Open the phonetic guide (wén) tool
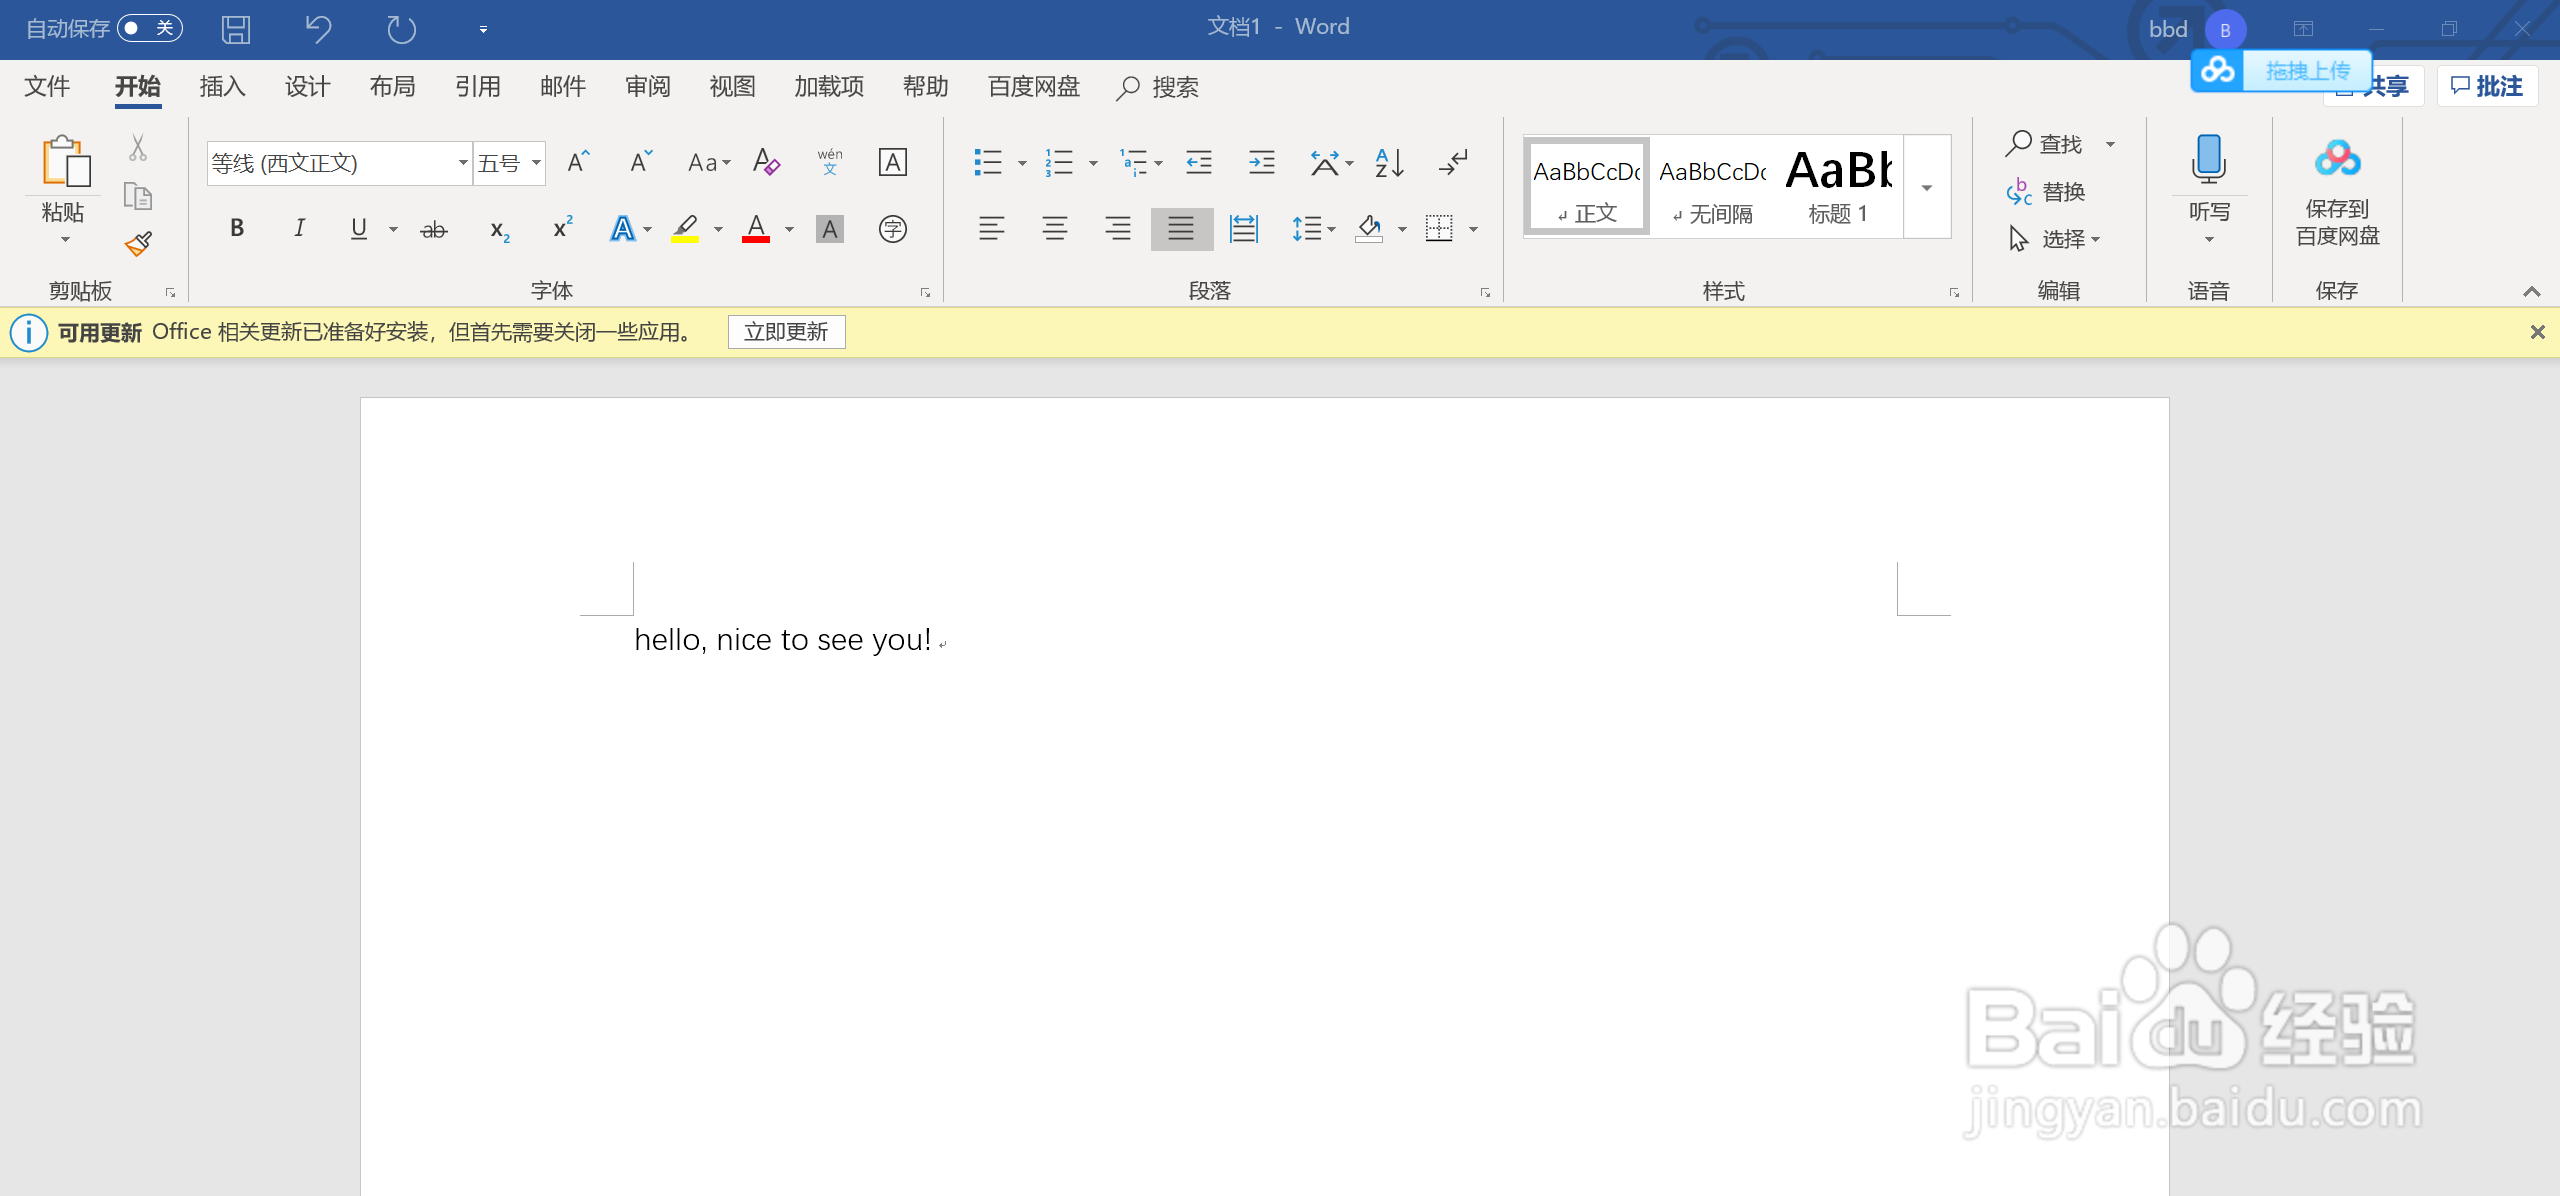Viewport: 2560px width, 1196px height. 830,162
